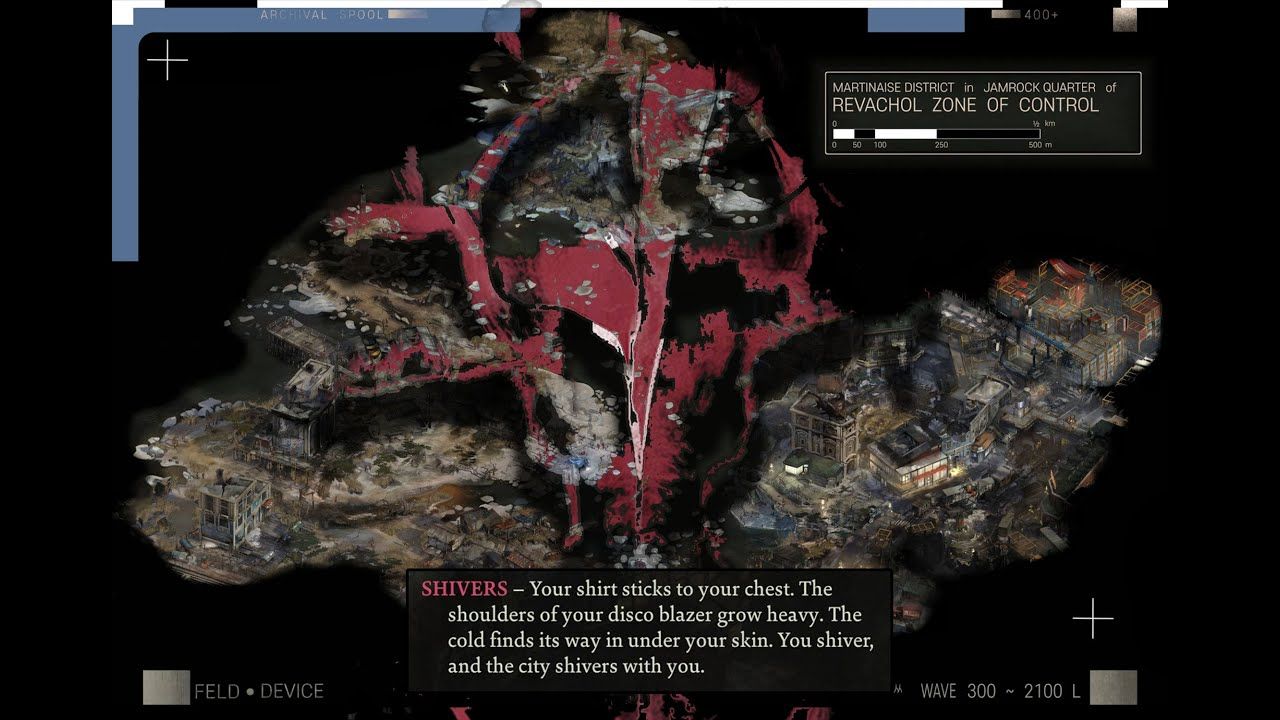Click the Shivers dialogue text box
Image resolution: width=1280 pixels, height=720 pixels.
648,630
